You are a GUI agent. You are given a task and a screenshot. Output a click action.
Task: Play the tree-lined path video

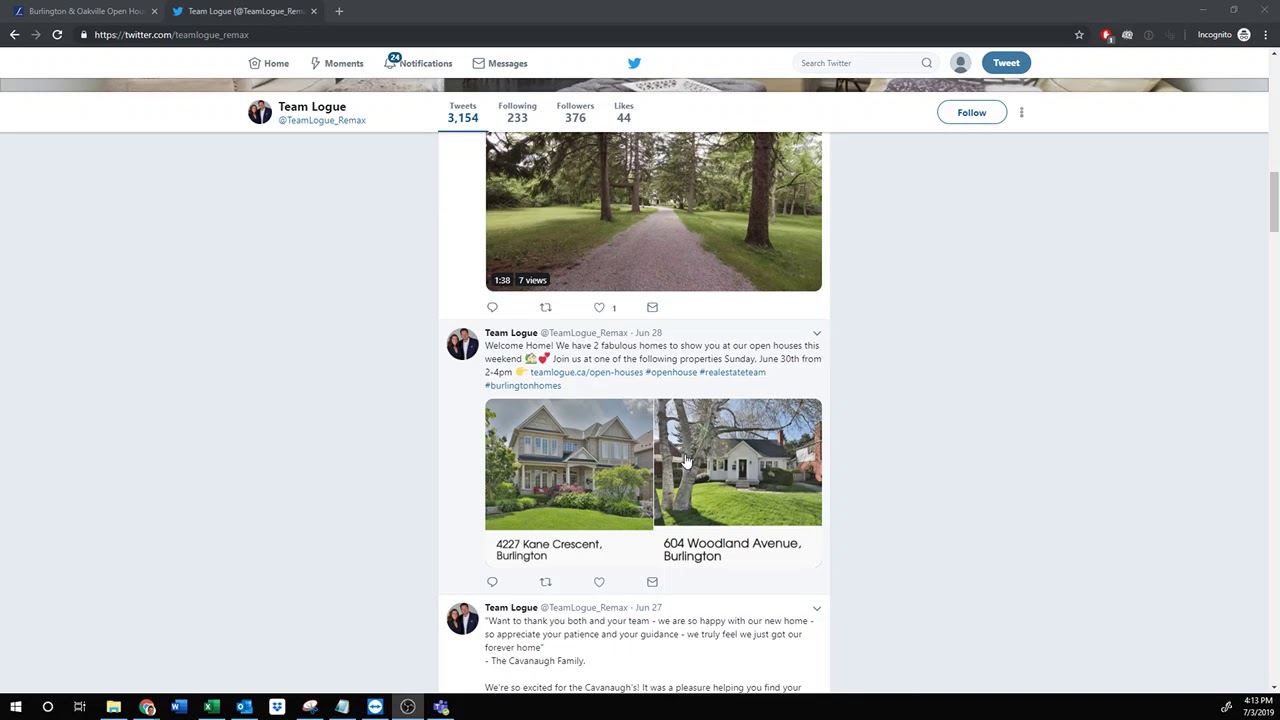653,210
